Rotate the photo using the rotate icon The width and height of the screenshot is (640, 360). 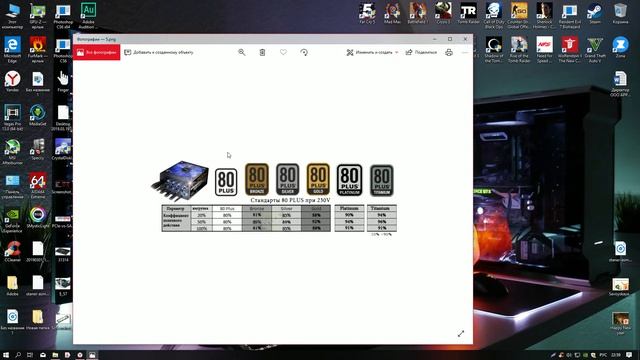coord(304,52)
